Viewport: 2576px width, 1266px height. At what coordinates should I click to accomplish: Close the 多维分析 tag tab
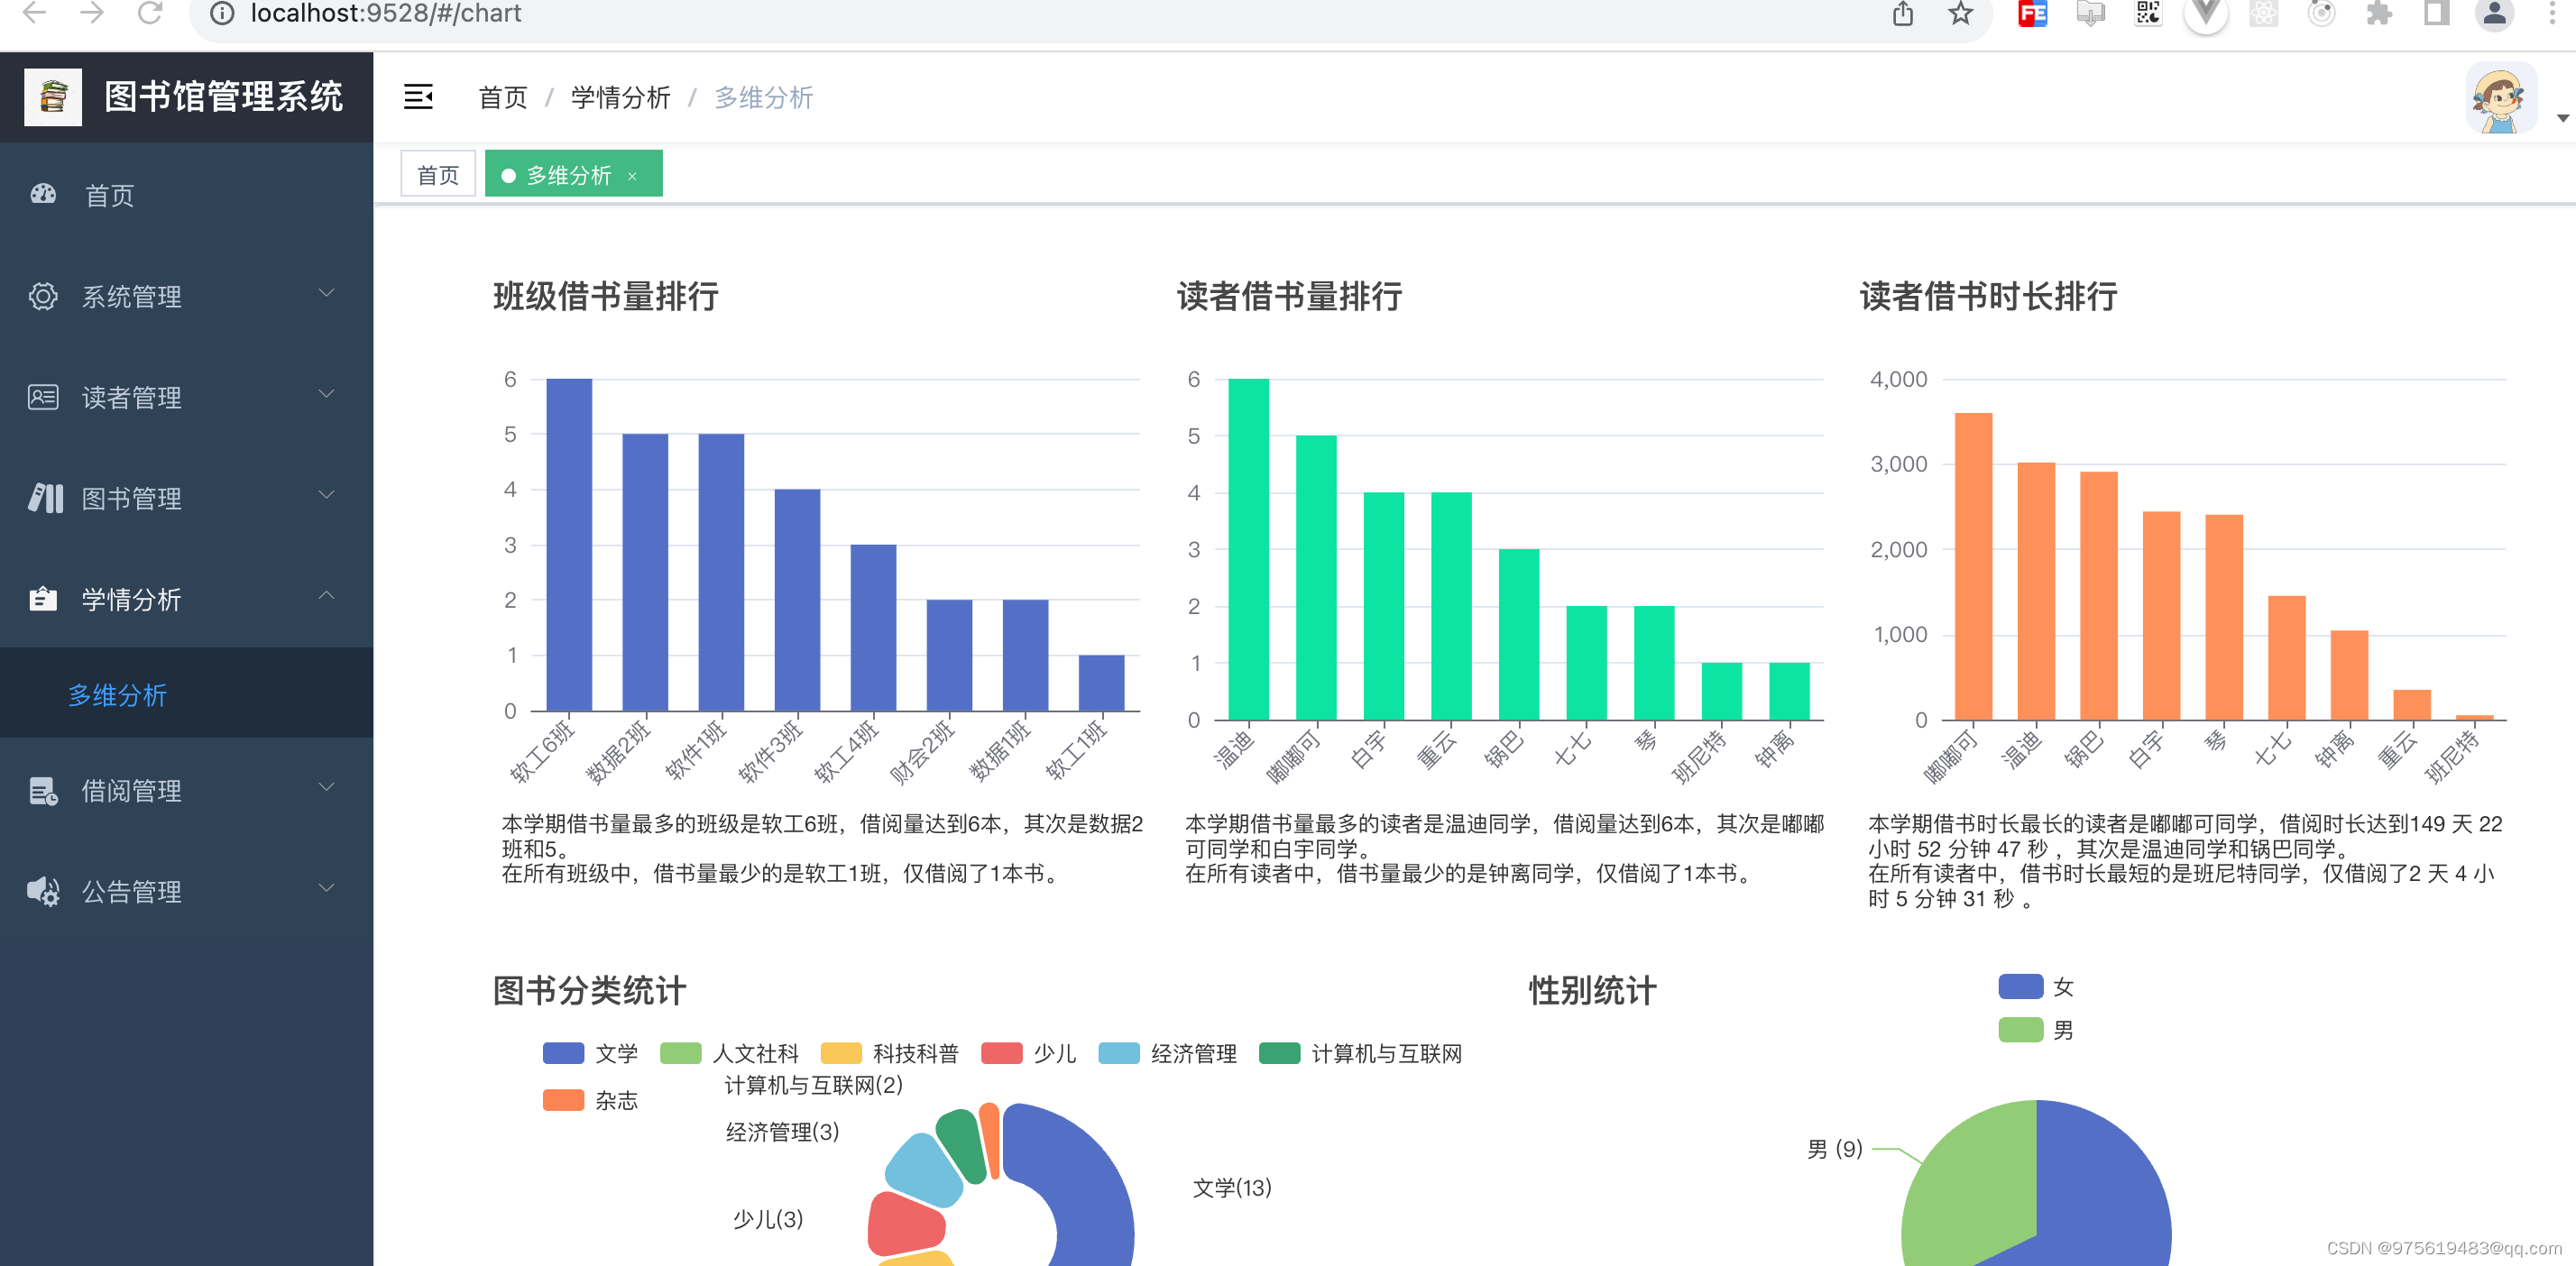click(632, 176)
